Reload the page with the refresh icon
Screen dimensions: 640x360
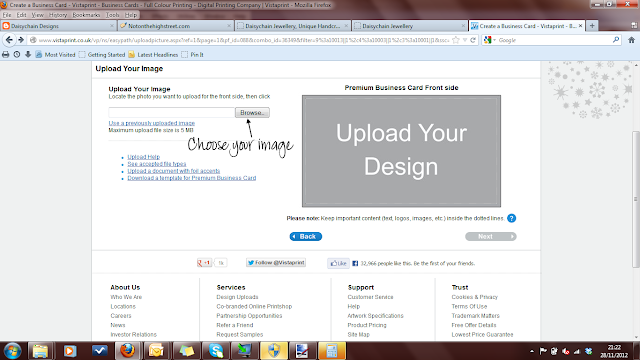pyautogui.click(x=473, y=40)
